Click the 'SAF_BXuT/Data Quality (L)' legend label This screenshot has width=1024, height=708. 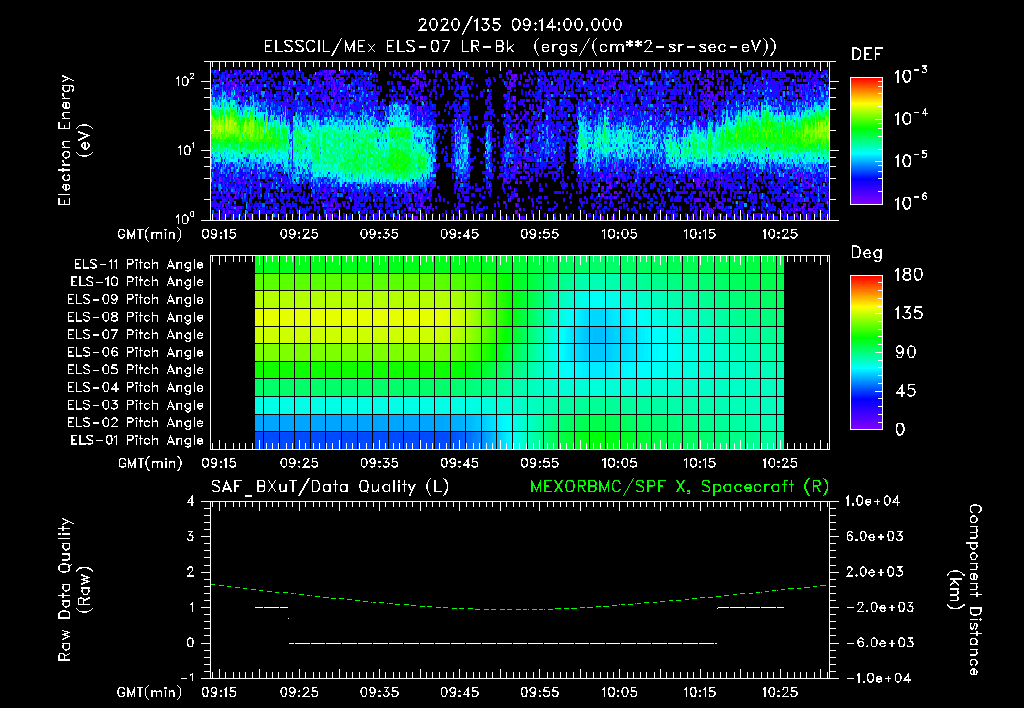pyautogui.click(x=330, y=487)
